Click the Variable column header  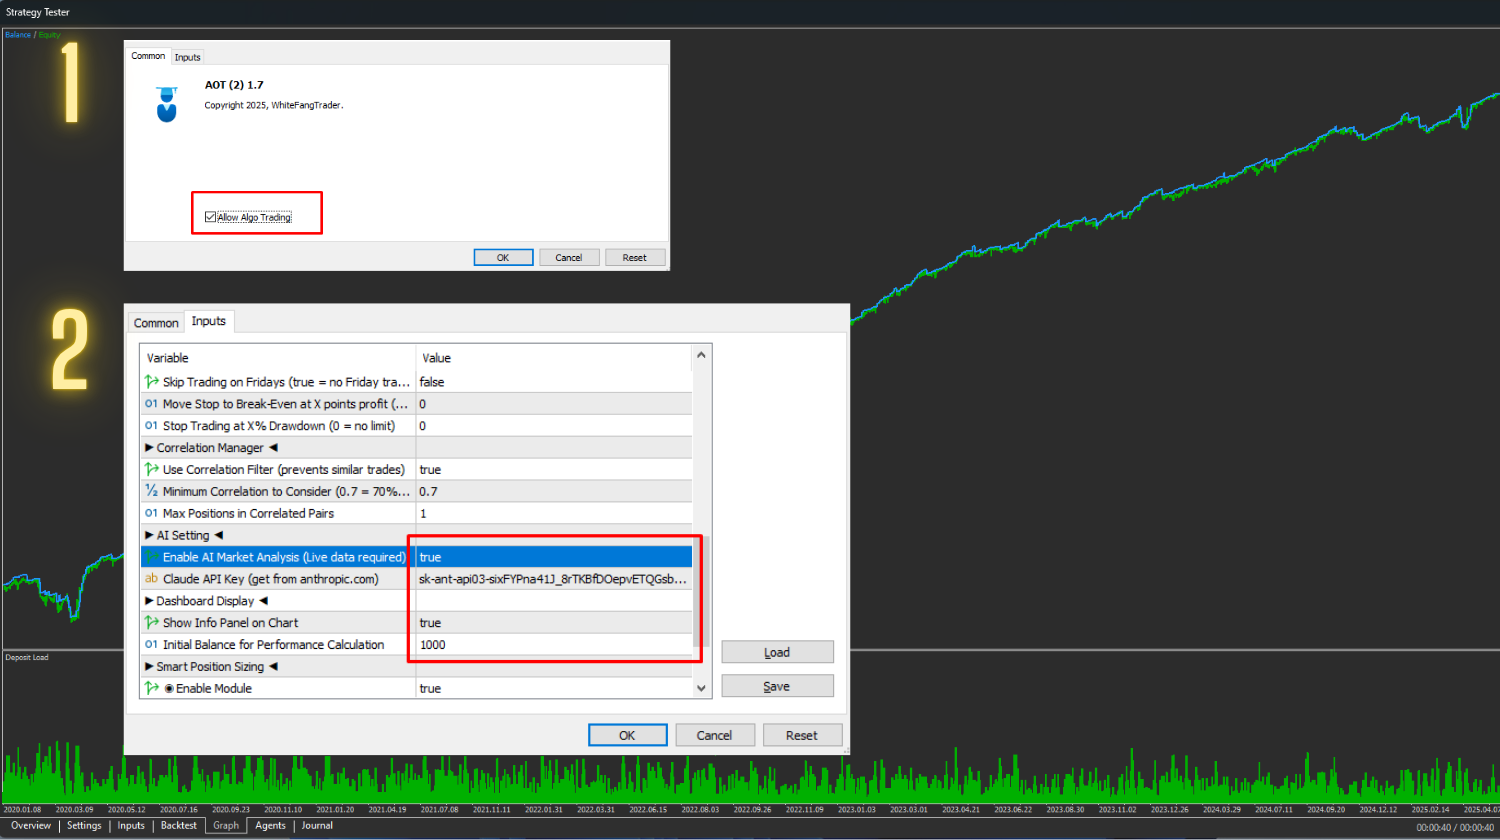pos(278,358)
